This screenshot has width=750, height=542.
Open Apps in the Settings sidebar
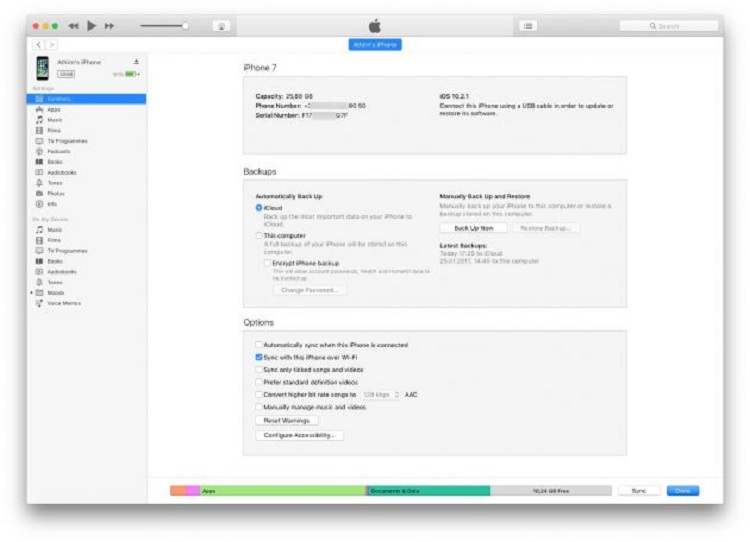[x=54, y=109]
